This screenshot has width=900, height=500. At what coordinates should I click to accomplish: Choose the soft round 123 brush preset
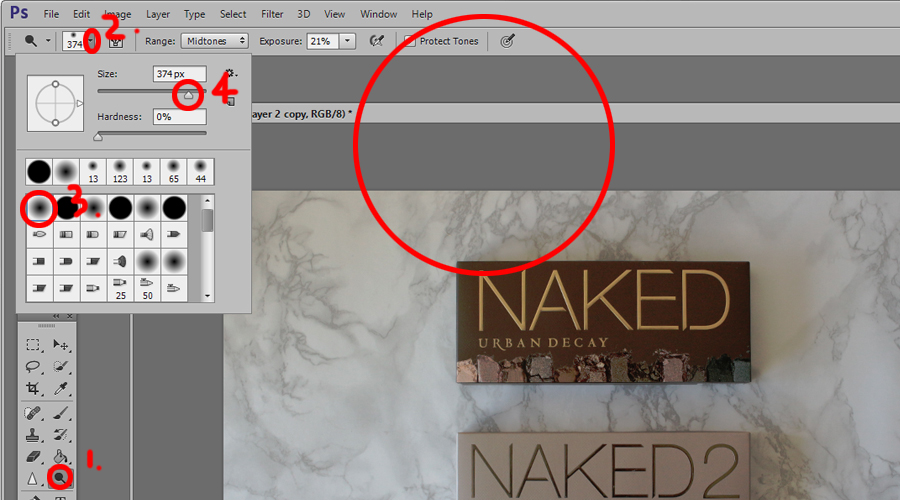(119, 170)
